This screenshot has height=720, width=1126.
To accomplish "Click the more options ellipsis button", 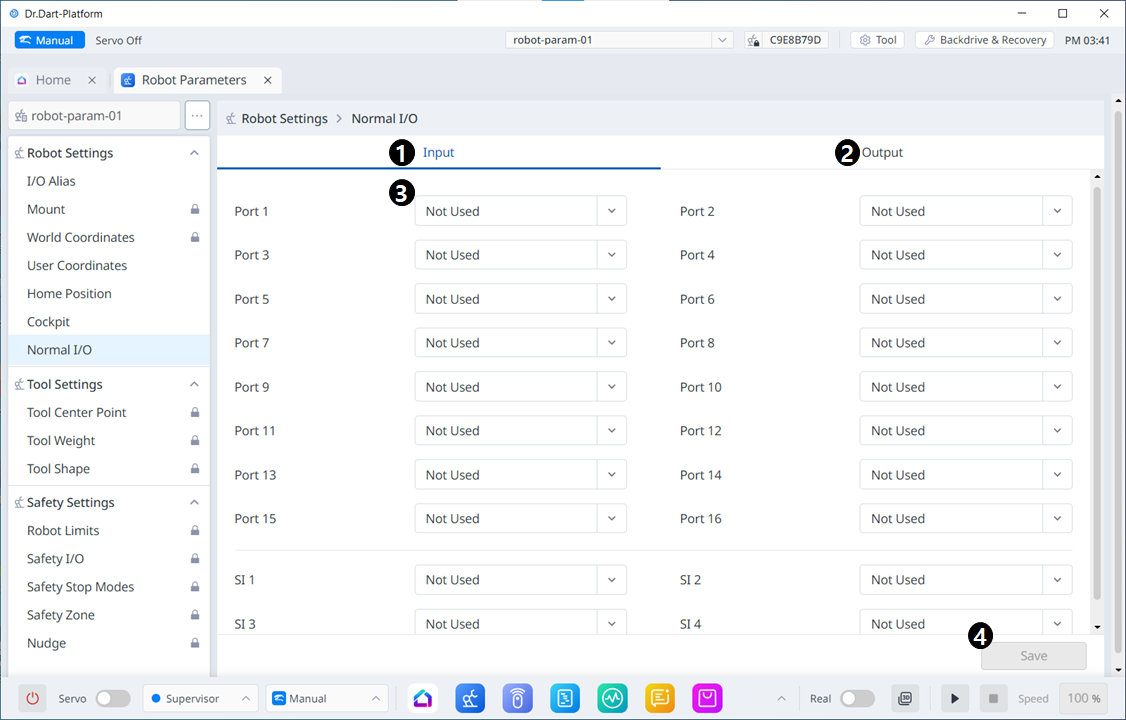I will pos(197,115).
